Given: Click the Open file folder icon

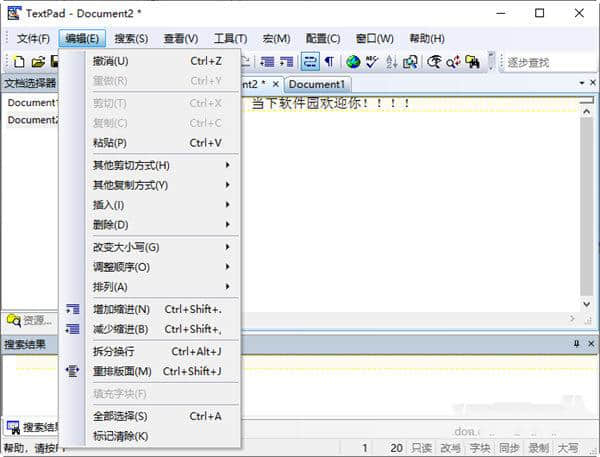Looking at the screenshot, I should [x=38, y=62].
